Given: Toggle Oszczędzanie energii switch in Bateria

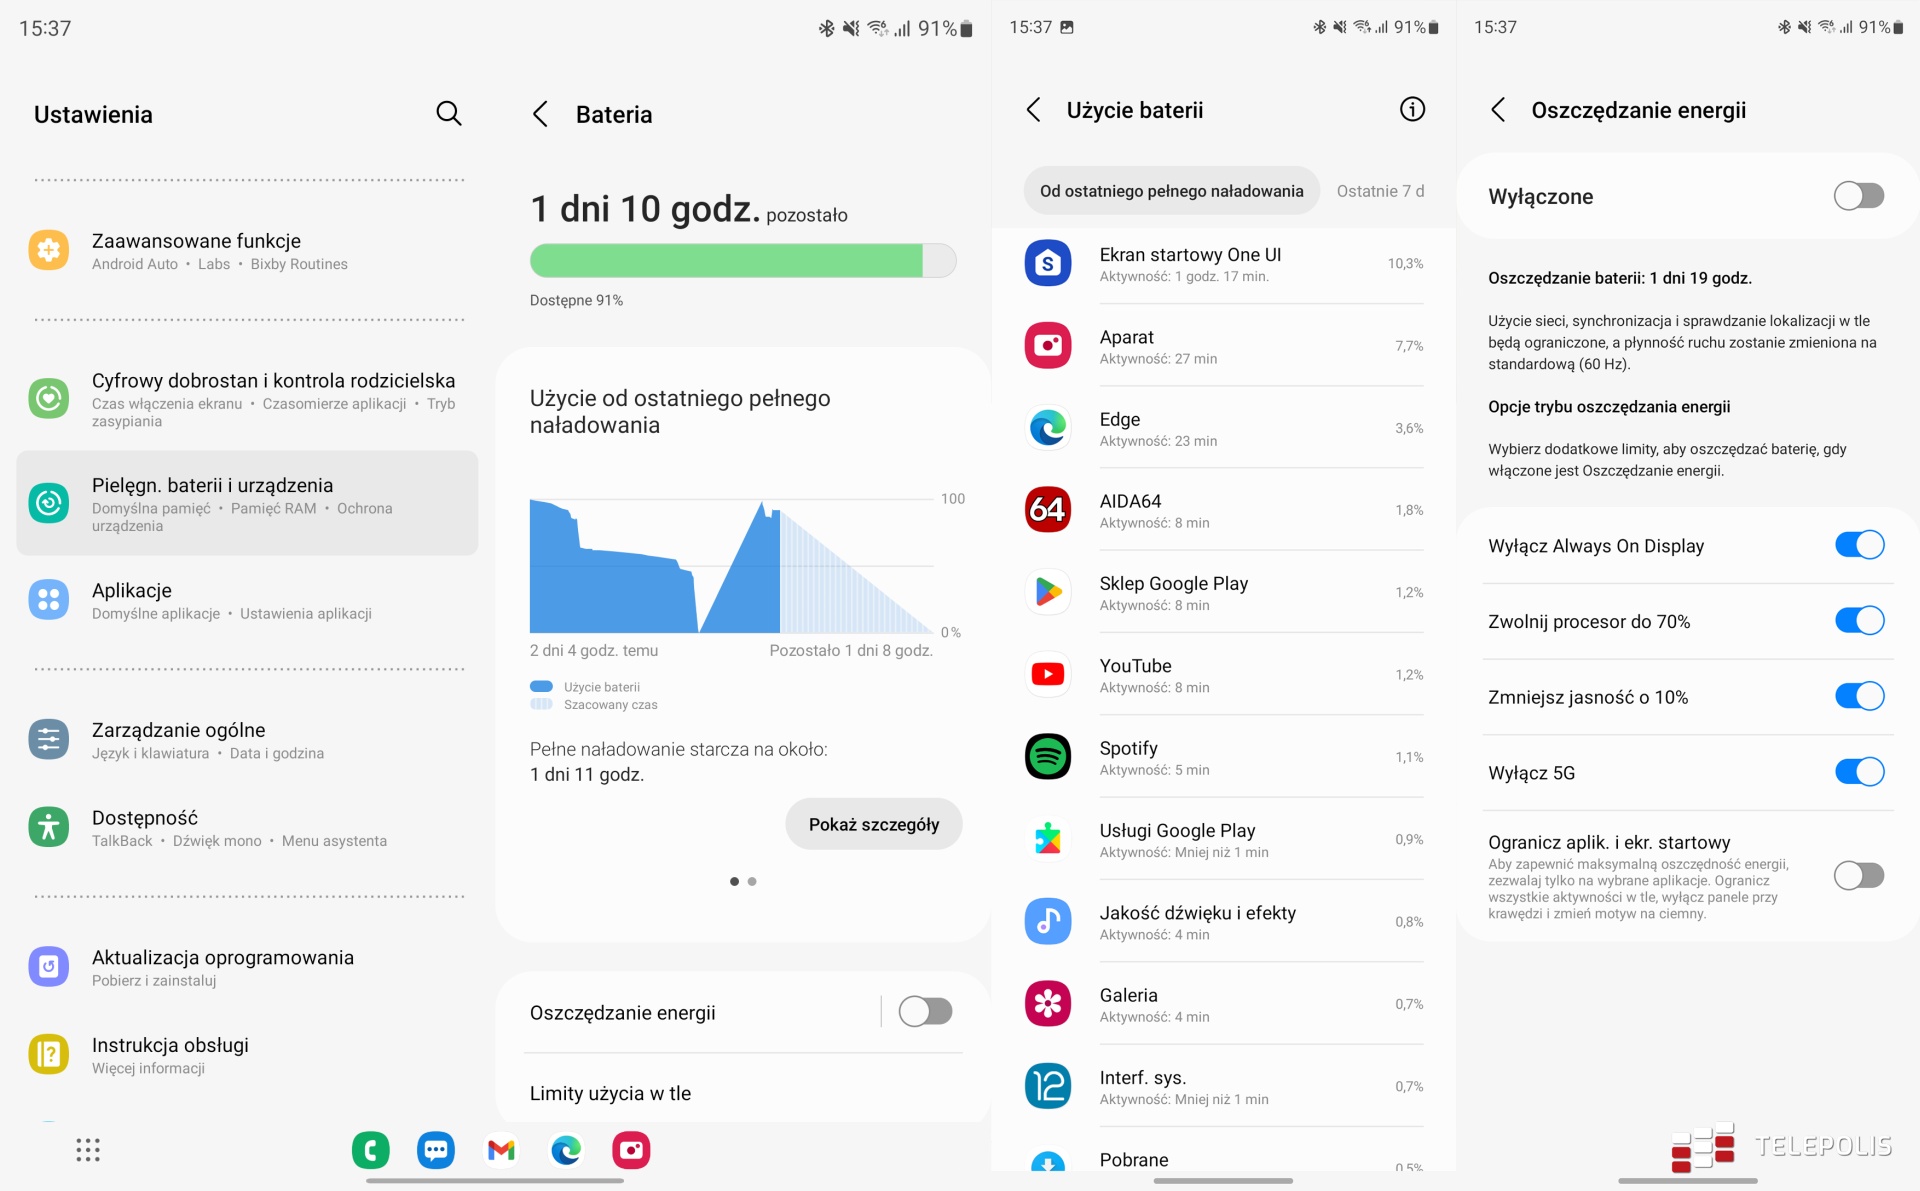Looking at the screenshot, I should point(924,1012).
